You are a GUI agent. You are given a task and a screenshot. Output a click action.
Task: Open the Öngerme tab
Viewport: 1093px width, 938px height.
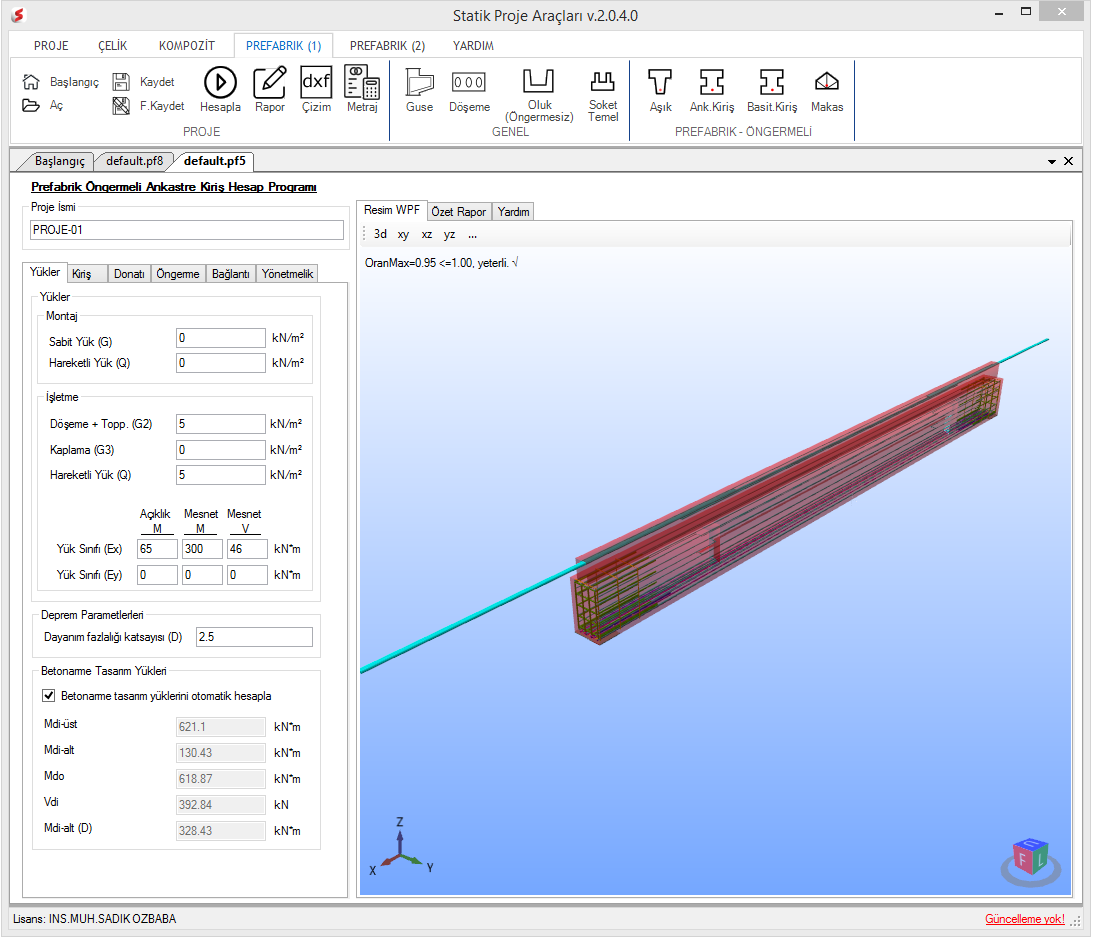[178, 274]
